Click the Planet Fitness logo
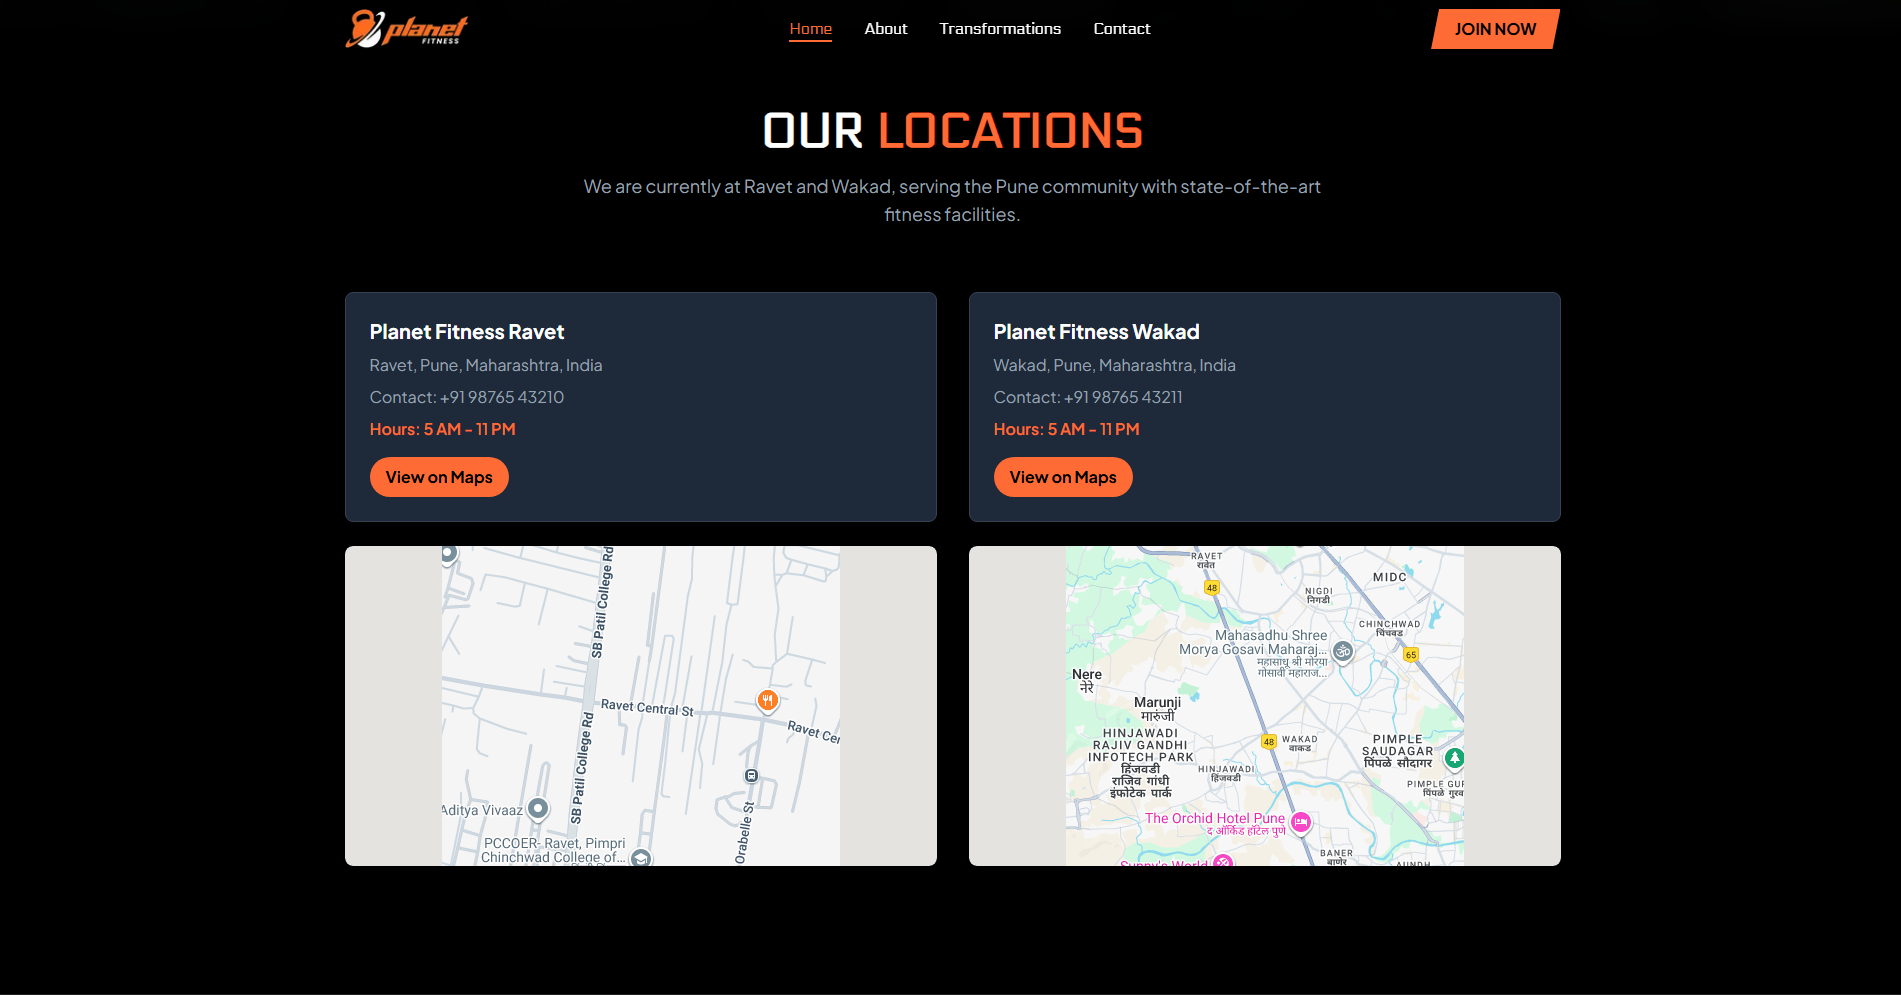 (x=407, y=29)
